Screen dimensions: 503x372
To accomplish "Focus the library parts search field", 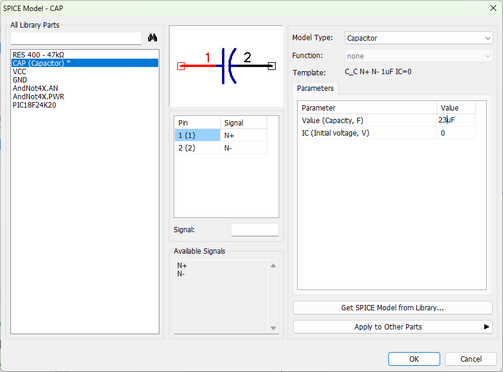I will pyautogui.click(x=76, y=38).
